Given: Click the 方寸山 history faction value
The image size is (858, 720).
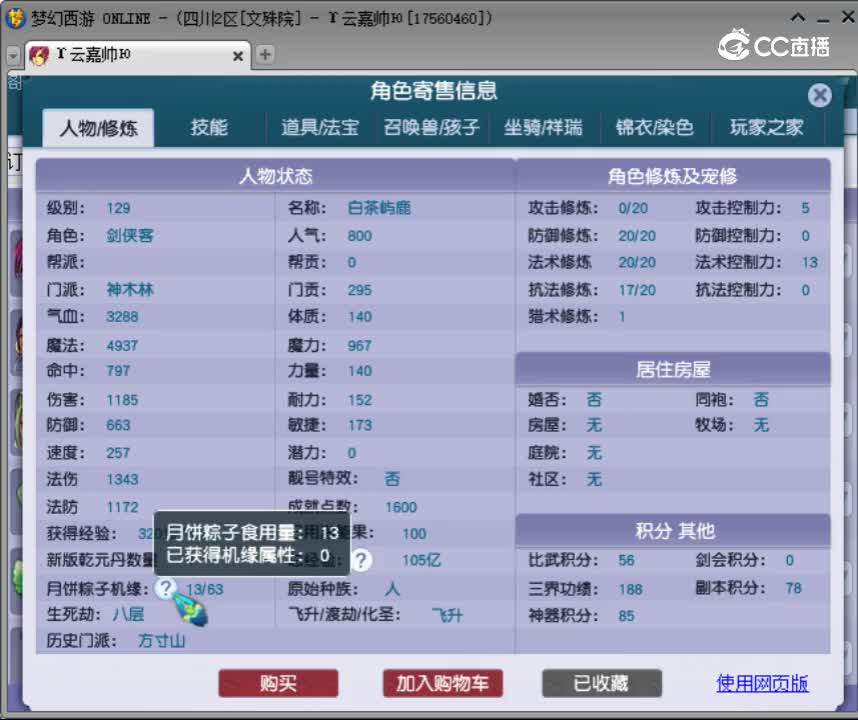Looking at the screenshot, I should pyautogui.click(x=161, y=641).
